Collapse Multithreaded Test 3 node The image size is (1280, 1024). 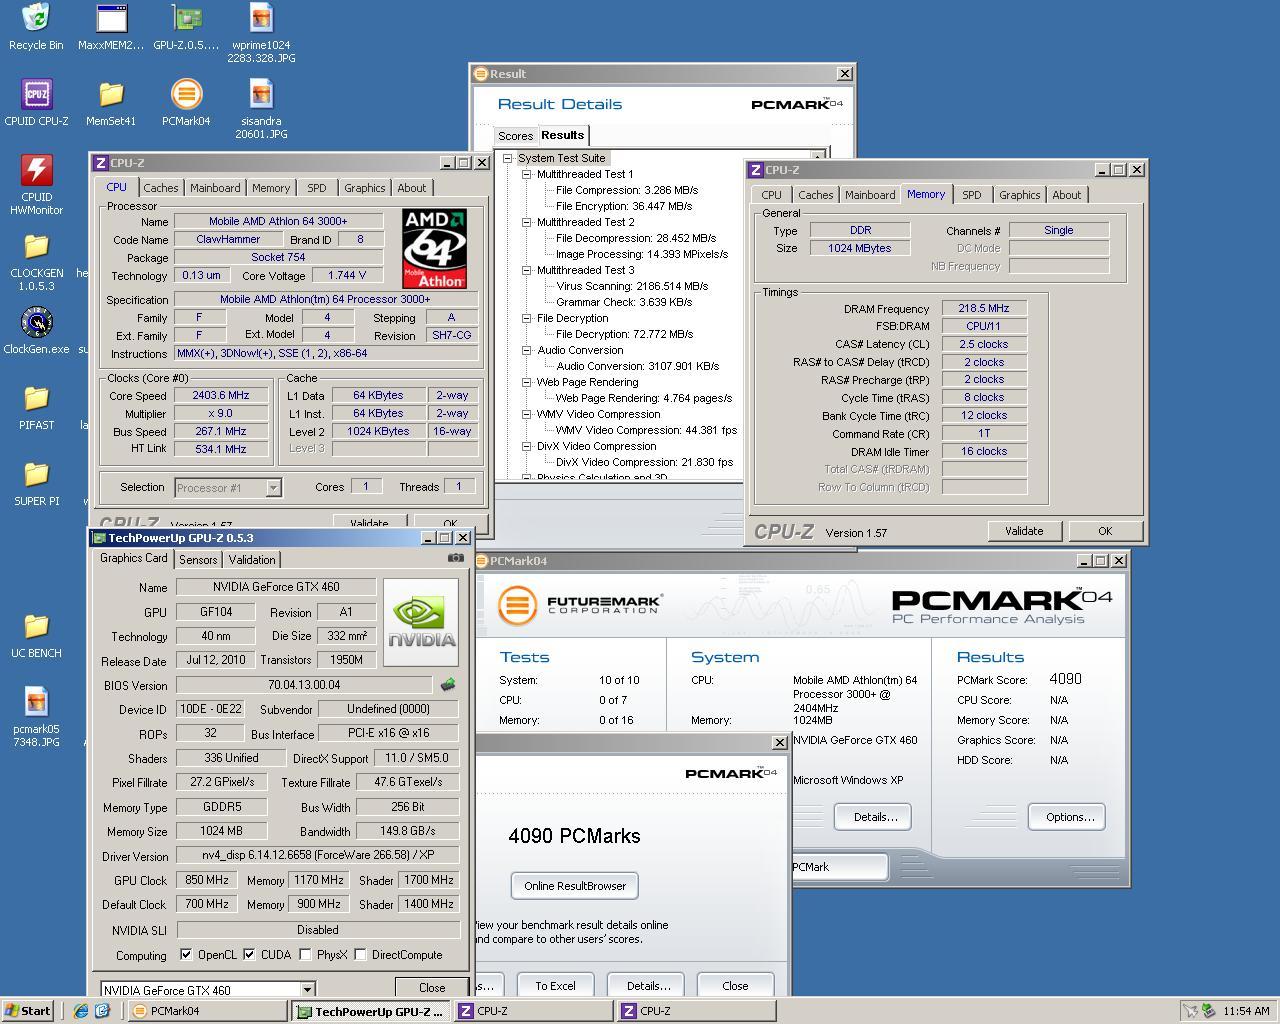(526, 270)
